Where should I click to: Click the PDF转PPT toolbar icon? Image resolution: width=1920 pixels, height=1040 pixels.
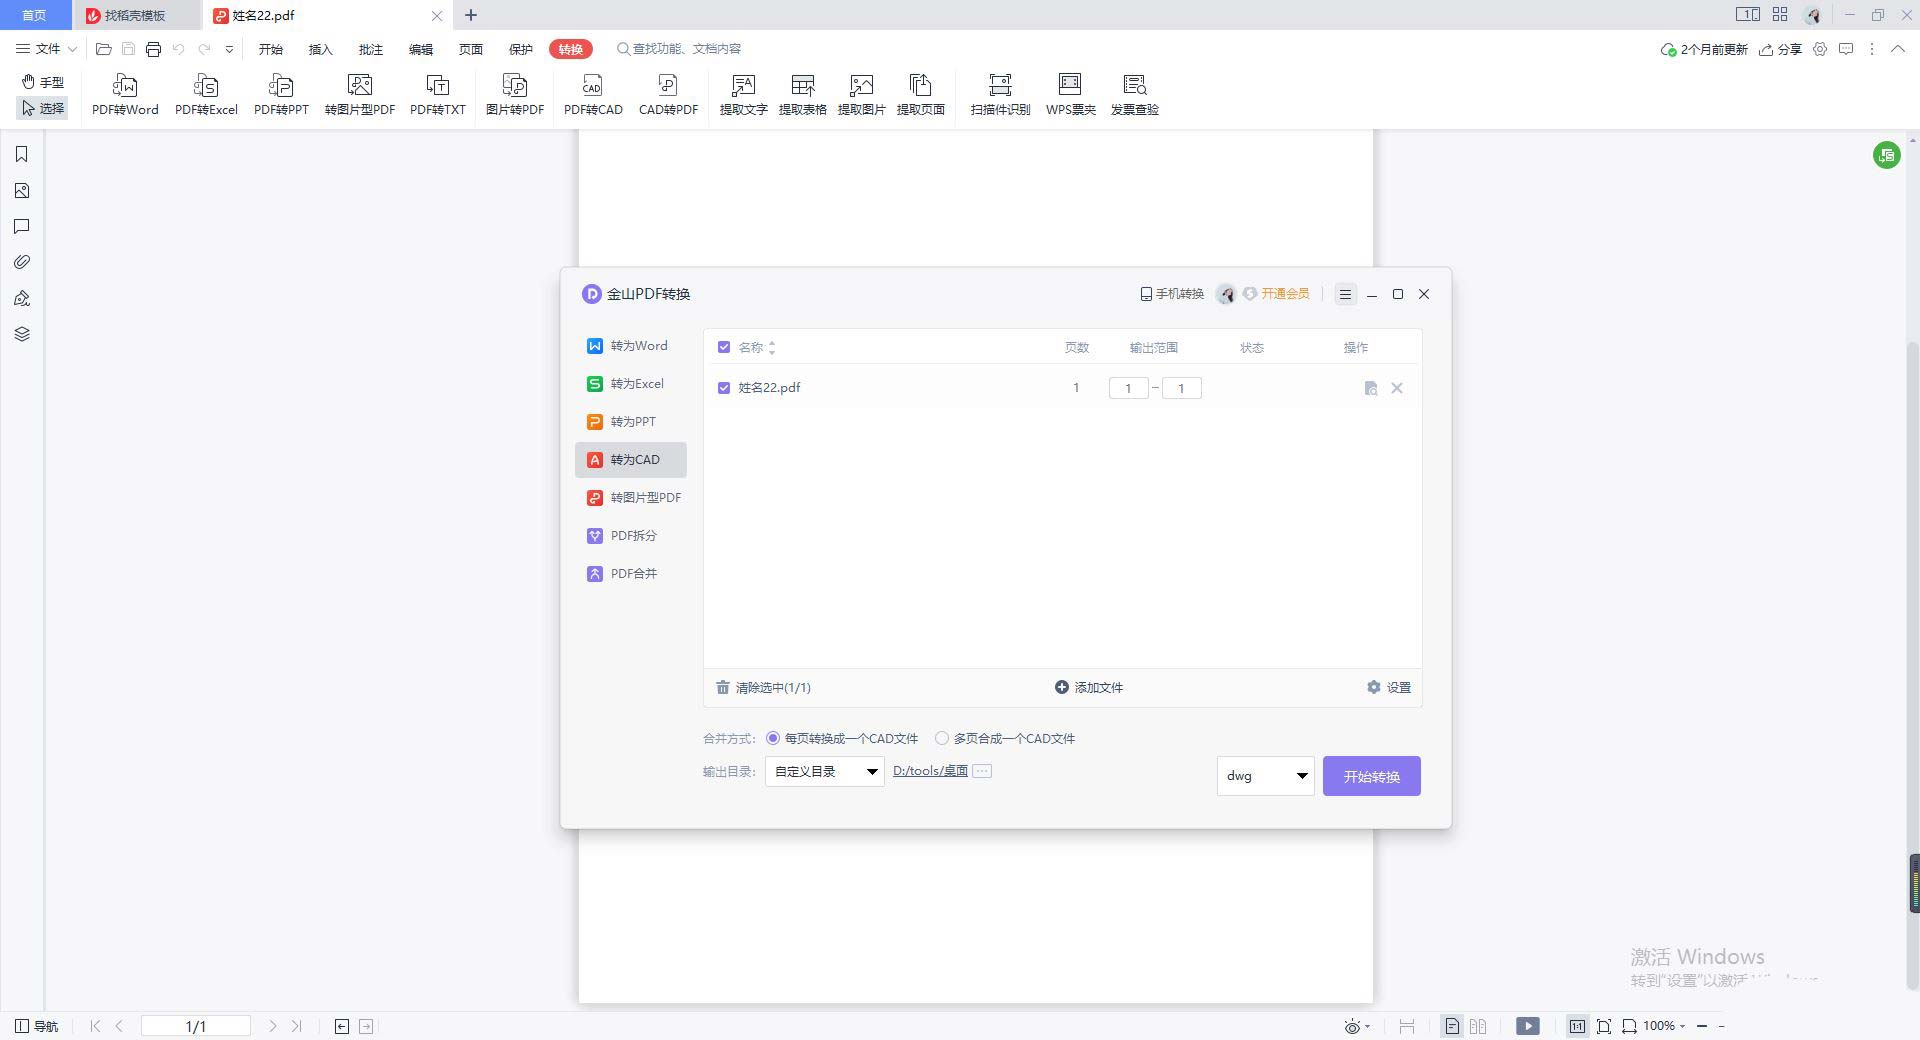click(x=281, y=95)
